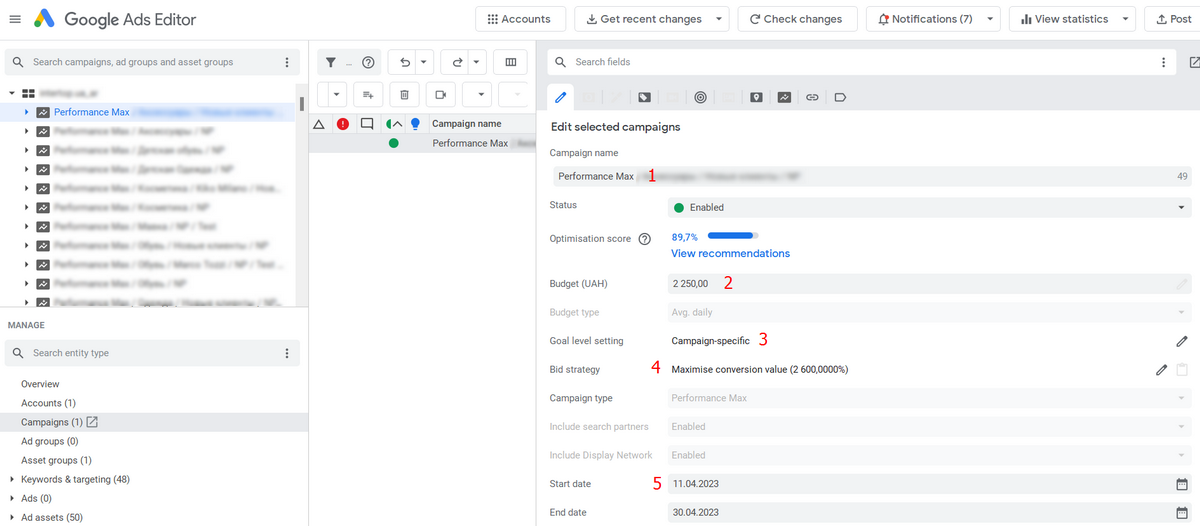Screen dimensions: 1200x526
Task: Open Include search partners dropdown
Action: (x=930, y=427)
